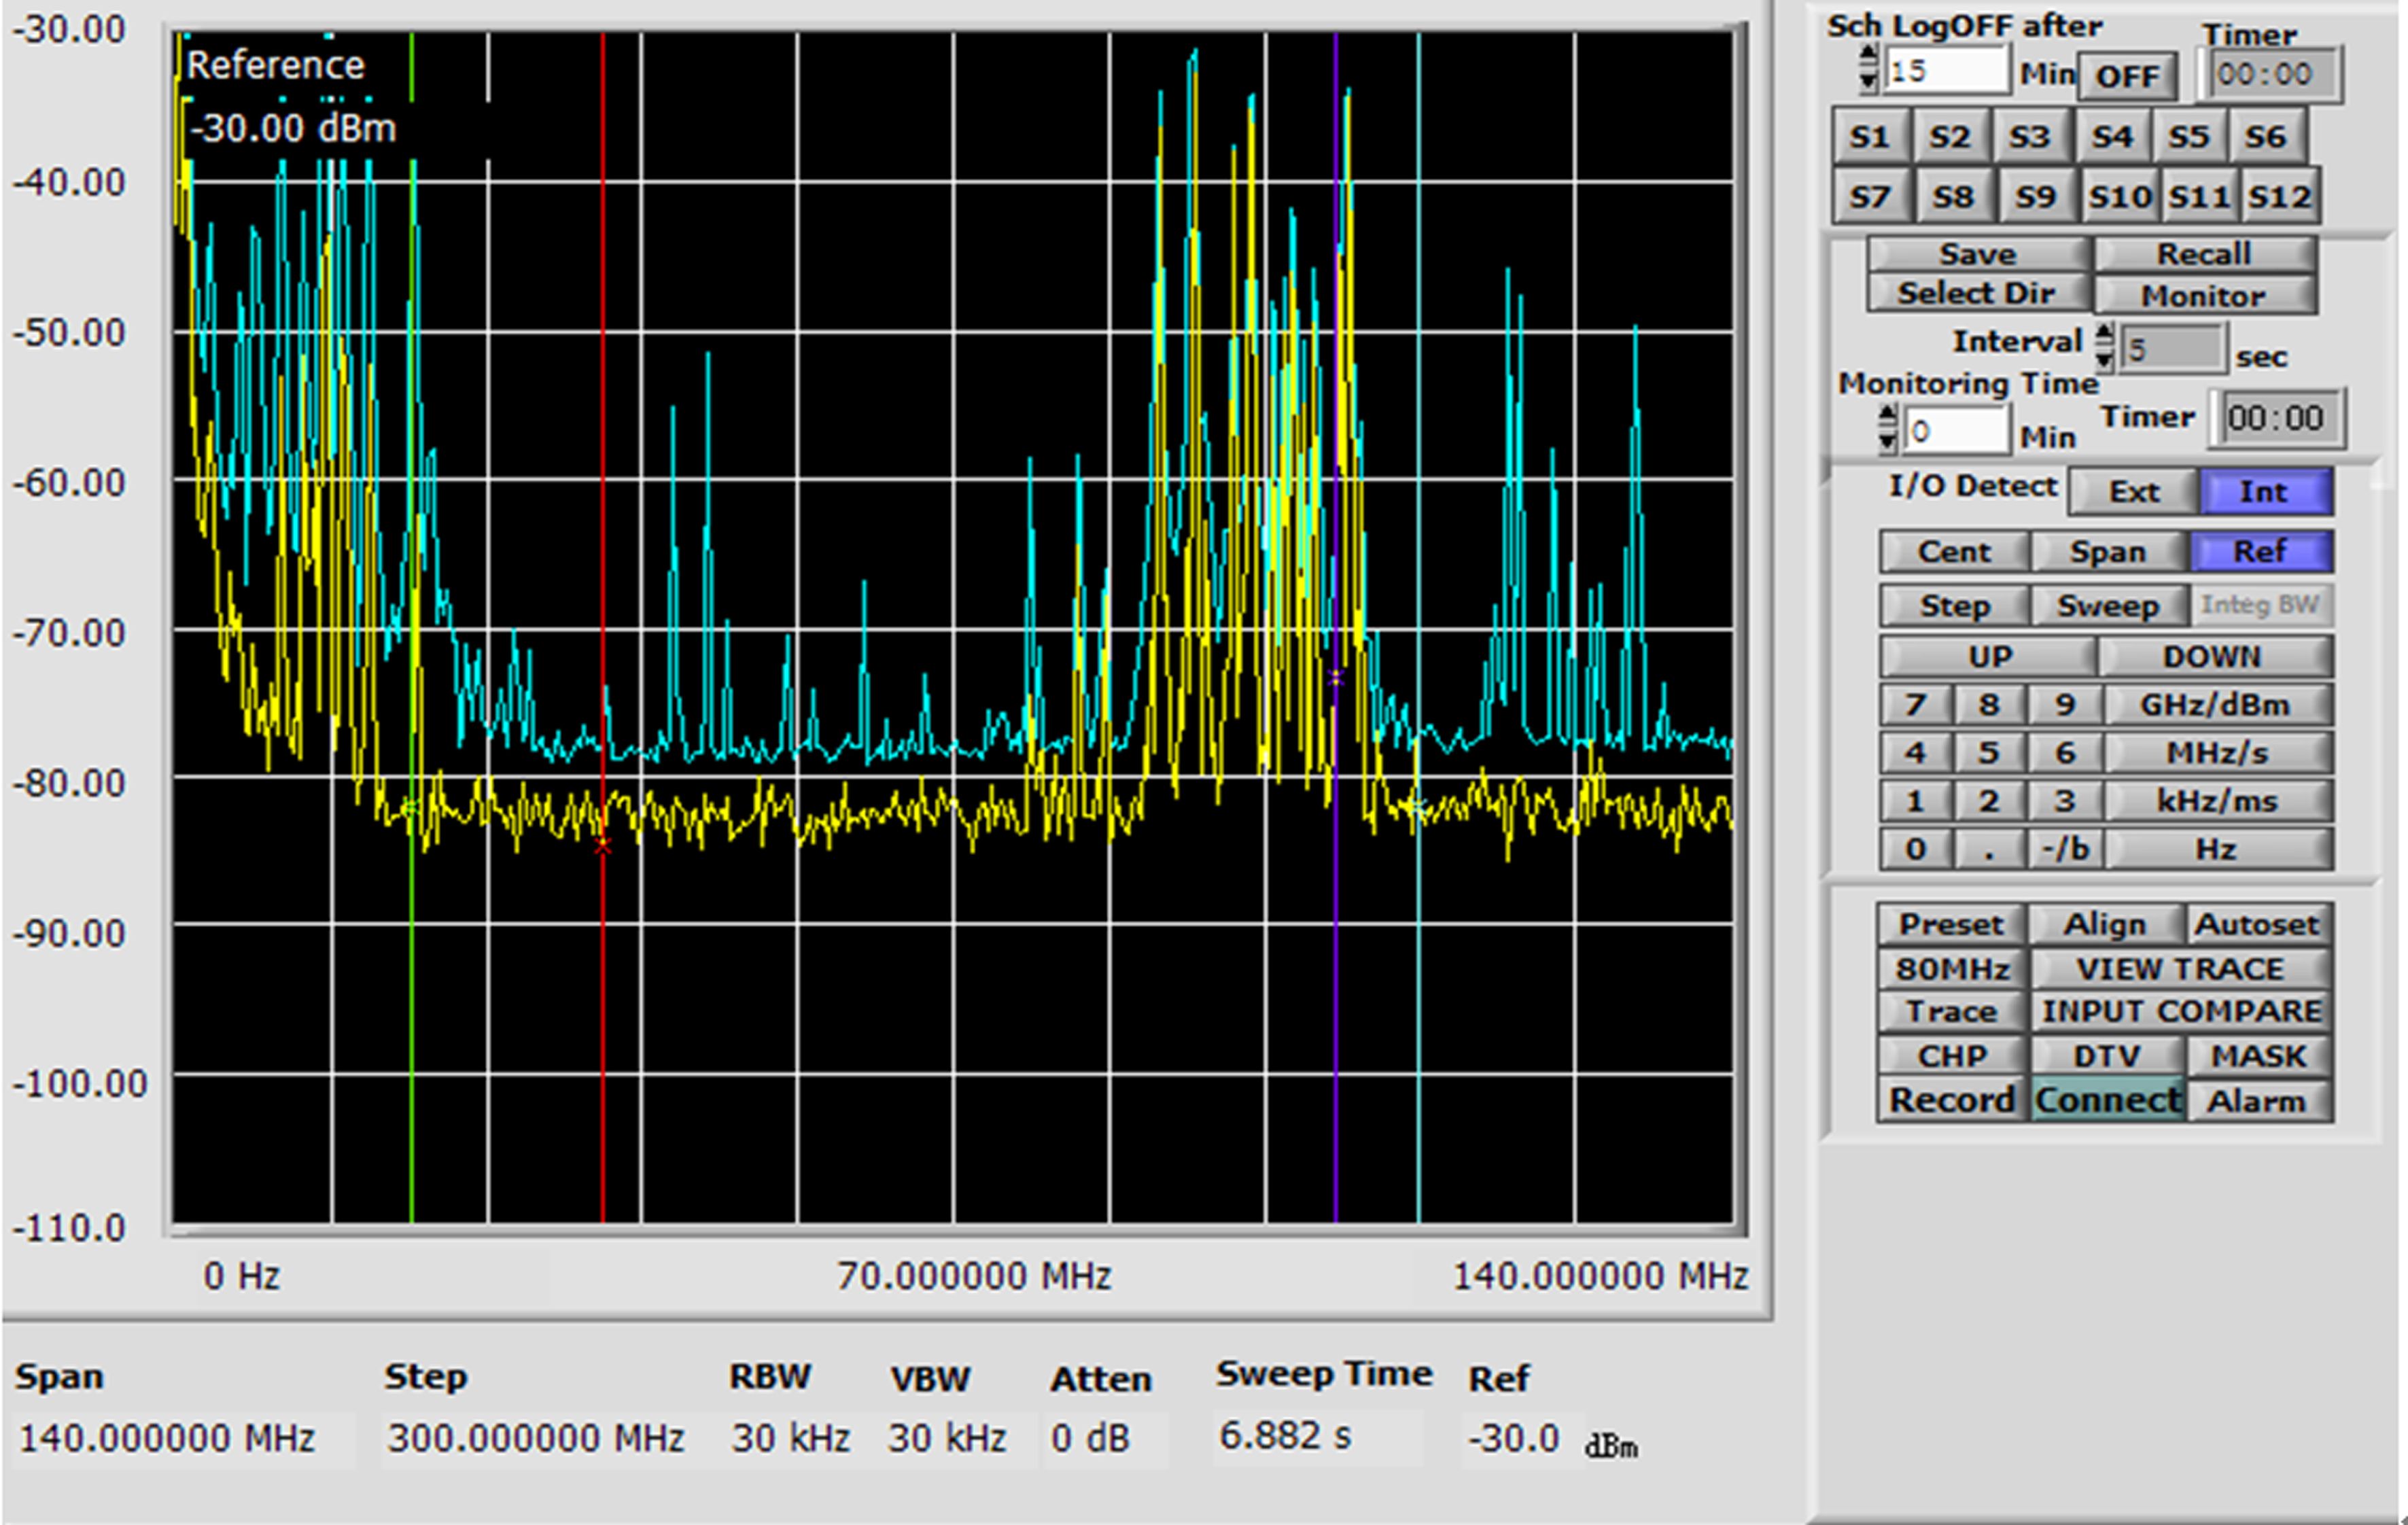Click the Sch LogOFF minutes input field
2408x1525 pixels.
(1945, 72)
